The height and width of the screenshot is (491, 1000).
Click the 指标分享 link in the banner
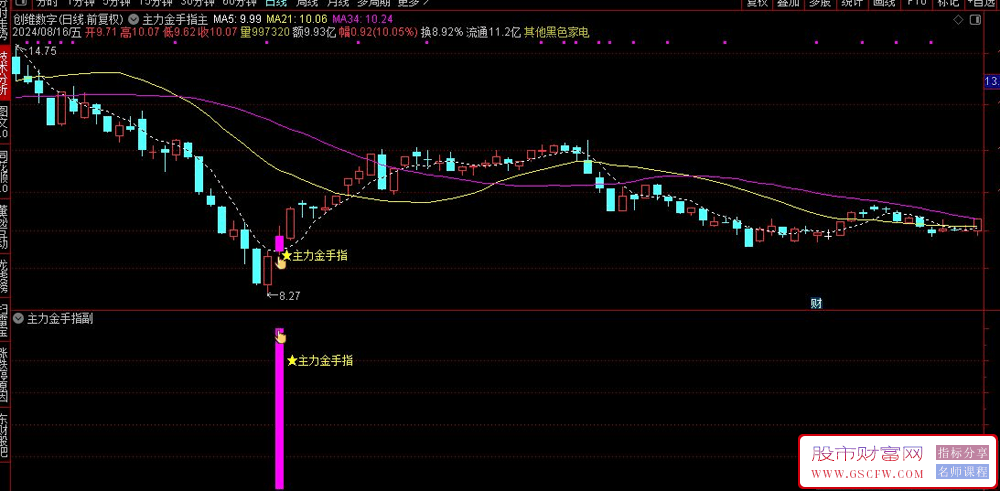point(962,453)
